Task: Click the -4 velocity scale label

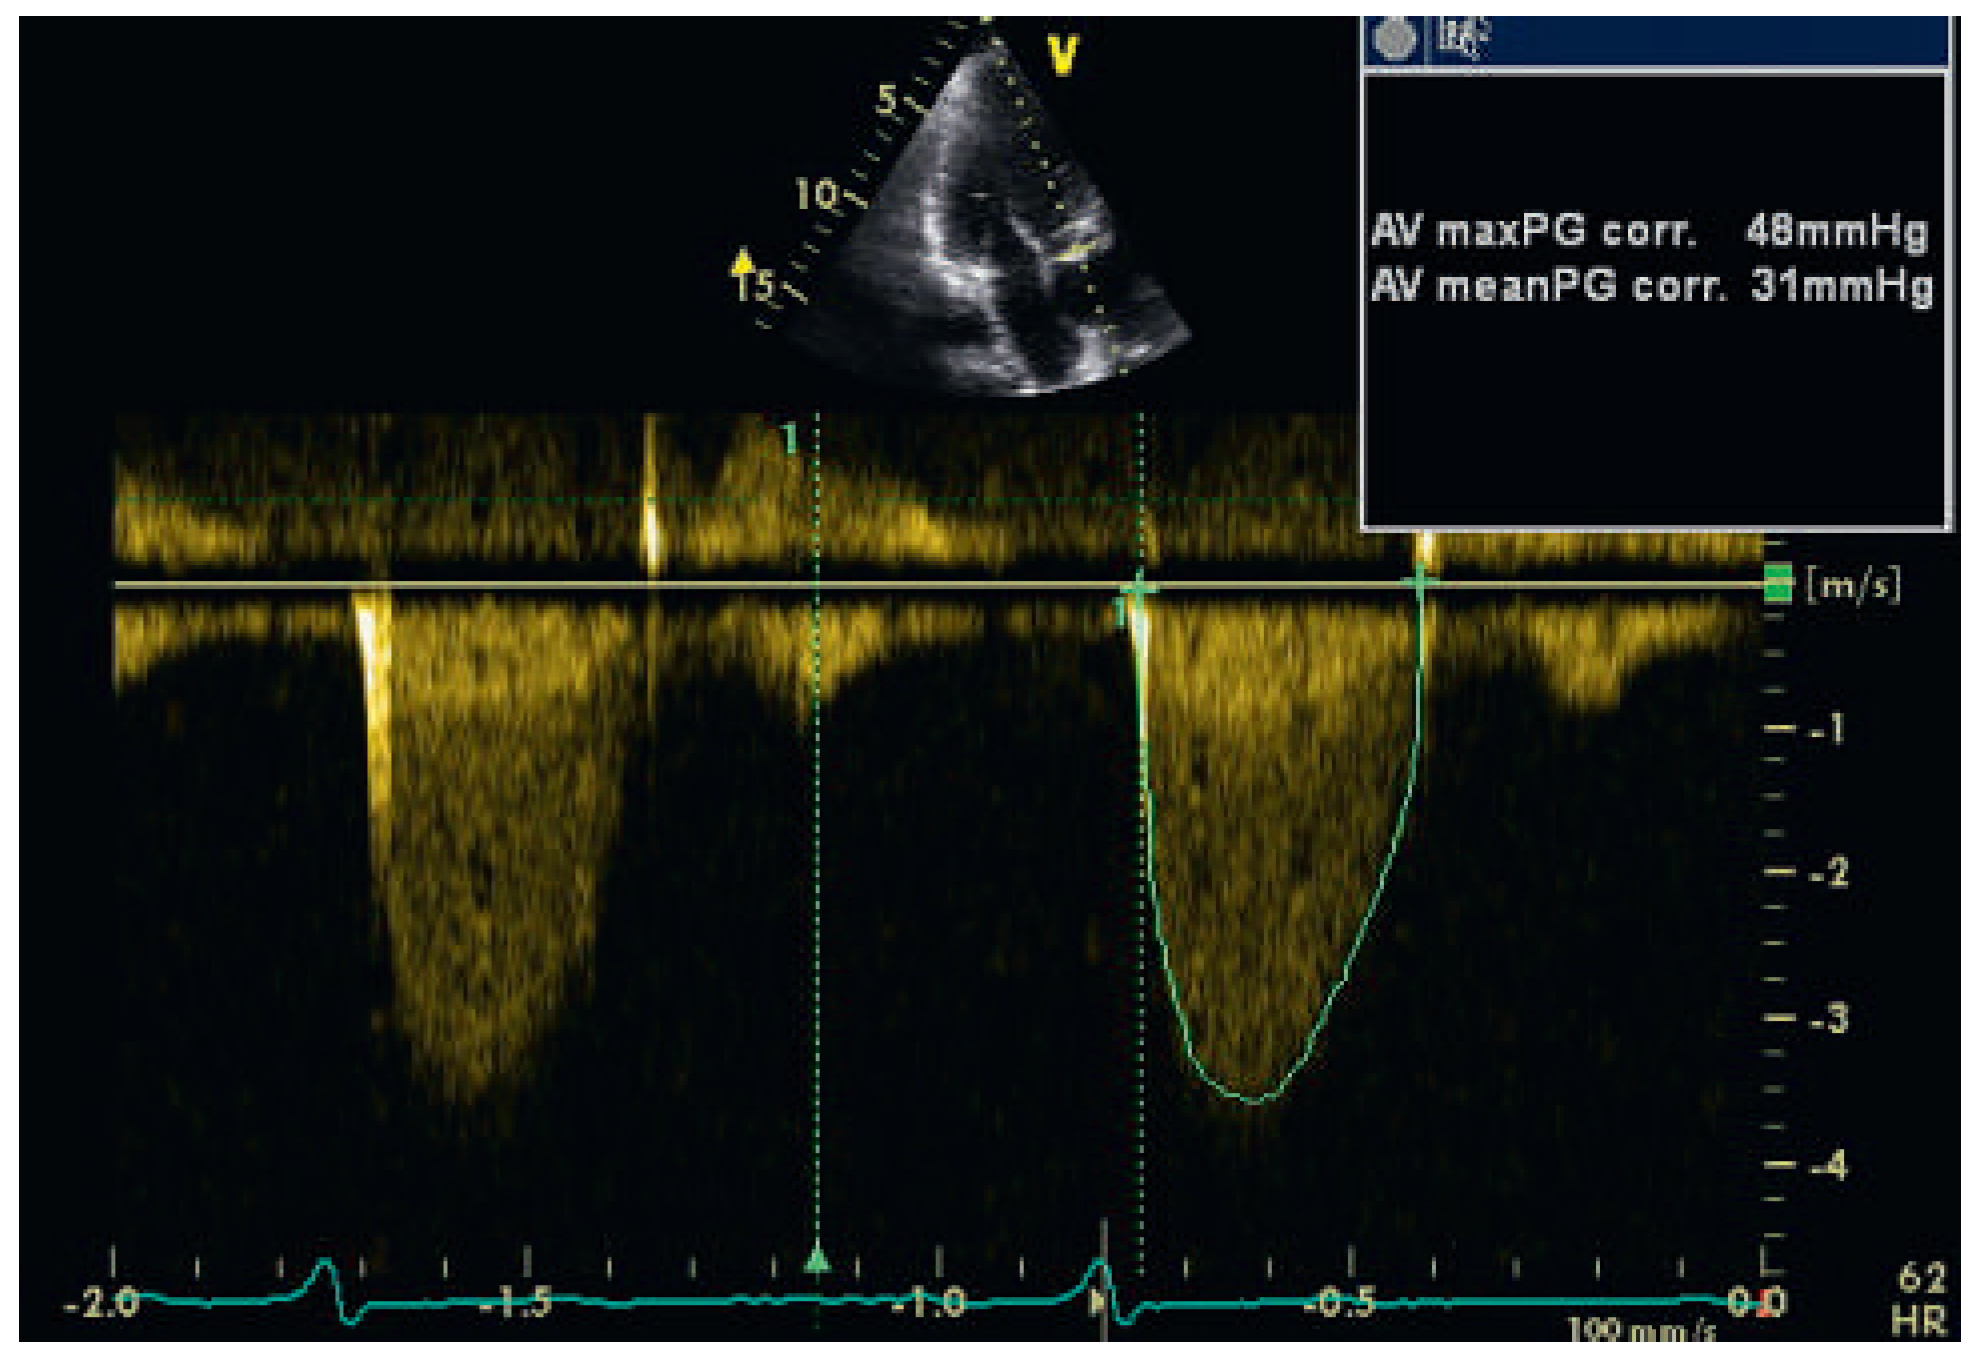Action: click(x=1828, y=1165)
